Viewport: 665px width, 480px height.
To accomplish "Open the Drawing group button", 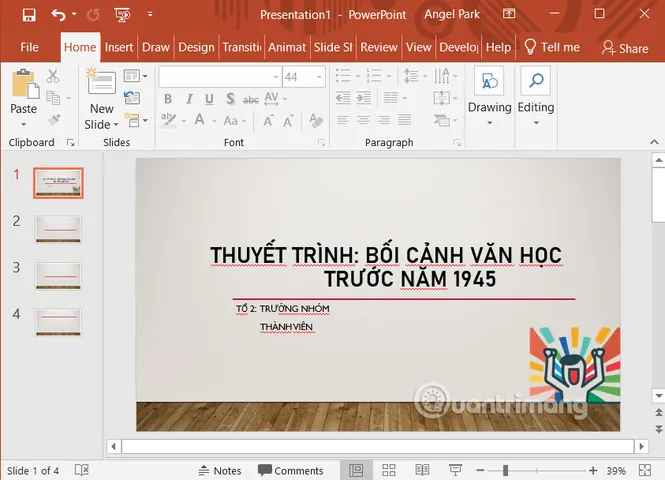I will (490, 96).
